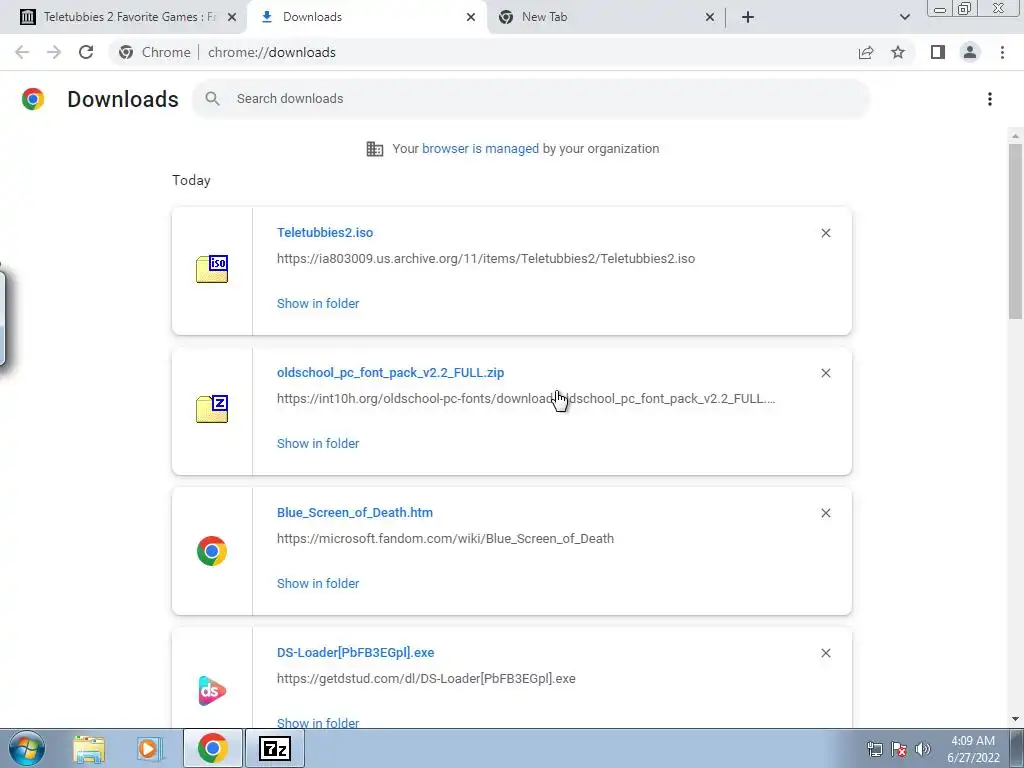
Task: Reload the downloads page
Action: (86, 52)
